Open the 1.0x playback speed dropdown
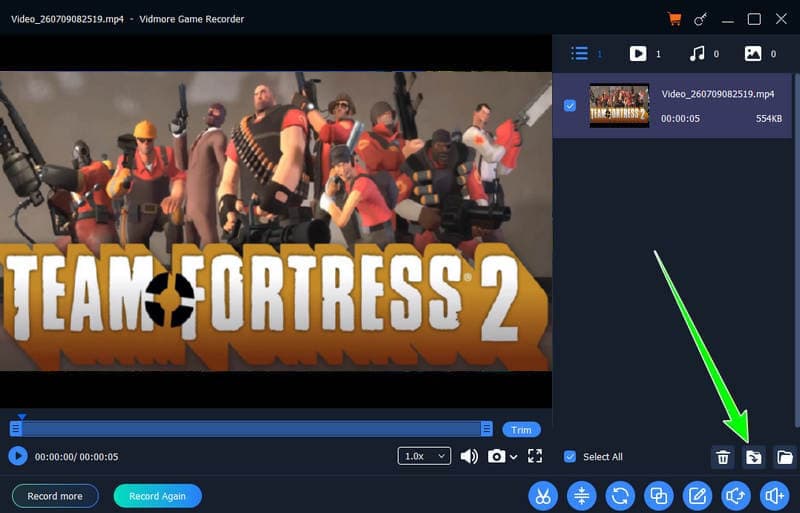 424,456
